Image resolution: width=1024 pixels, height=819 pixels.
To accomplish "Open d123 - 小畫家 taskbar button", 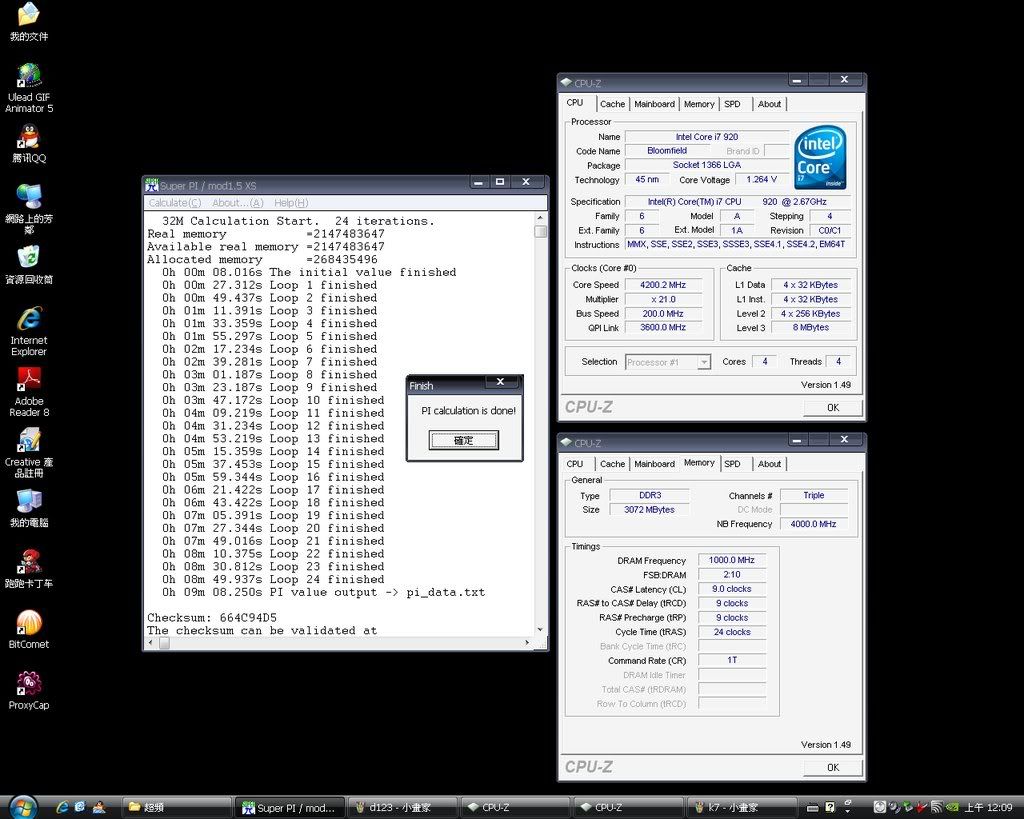I will coord(402,808).
